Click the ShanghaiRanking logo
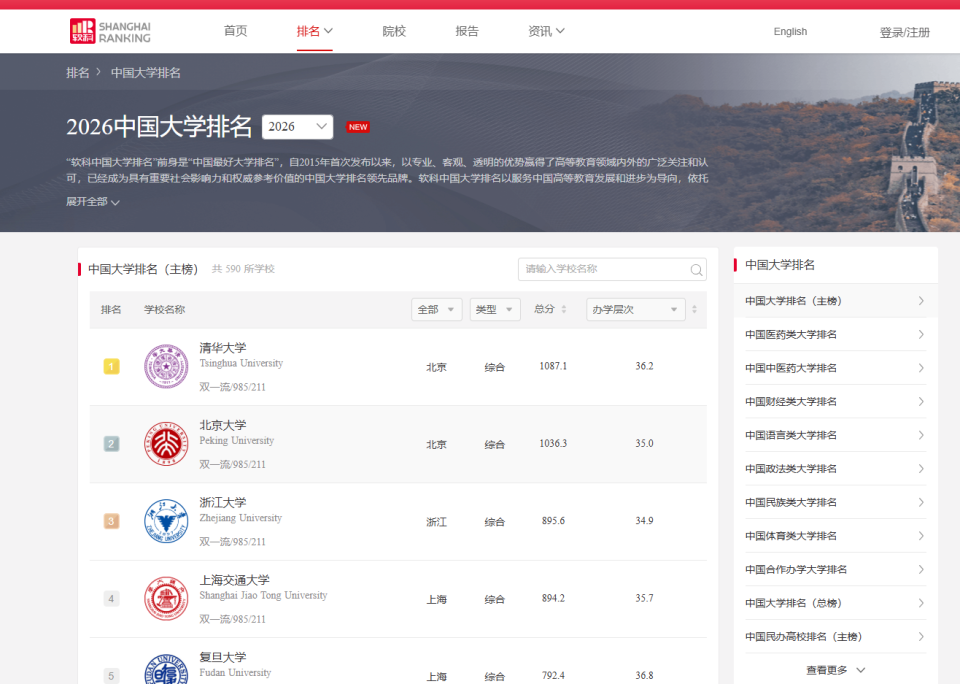Image resolution: width=960 pixels, height=684 pixels. pos(110,31)
